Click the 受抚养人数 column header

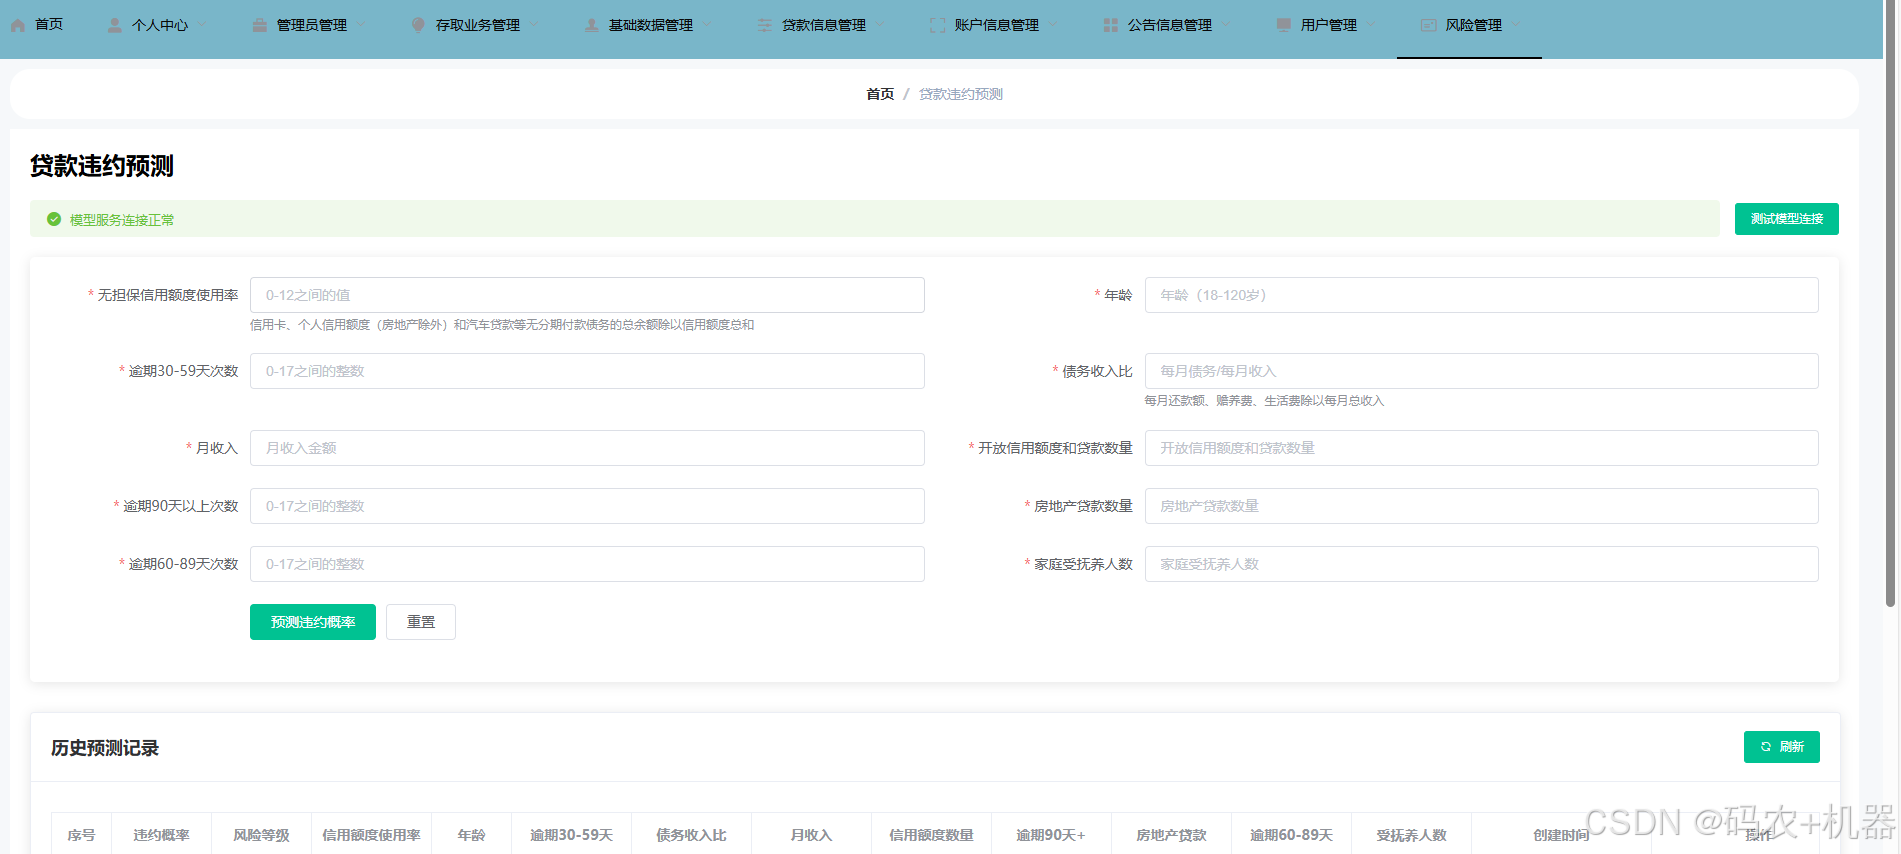1411,835
